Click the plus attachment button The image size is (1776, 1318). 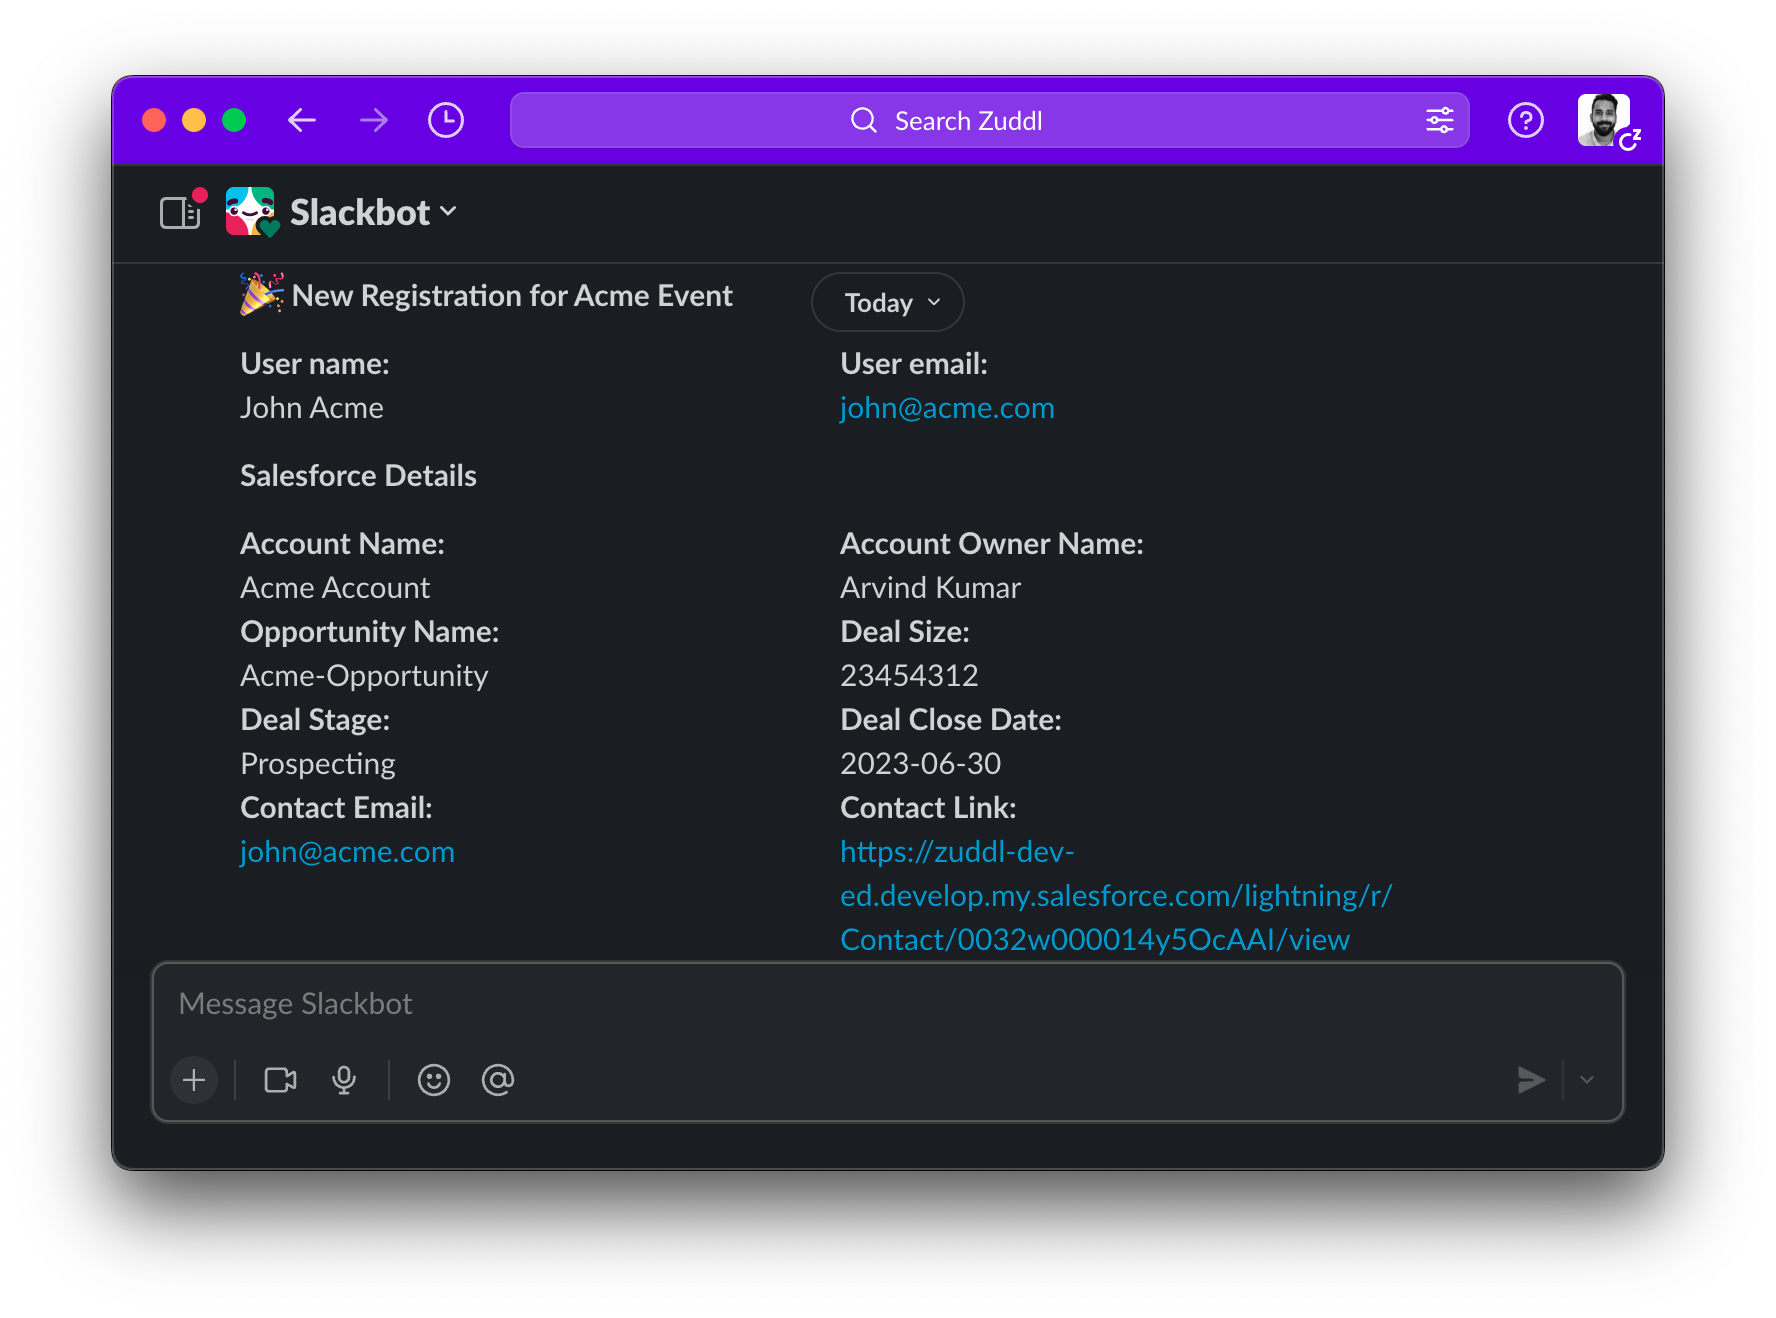point(194,1080)
